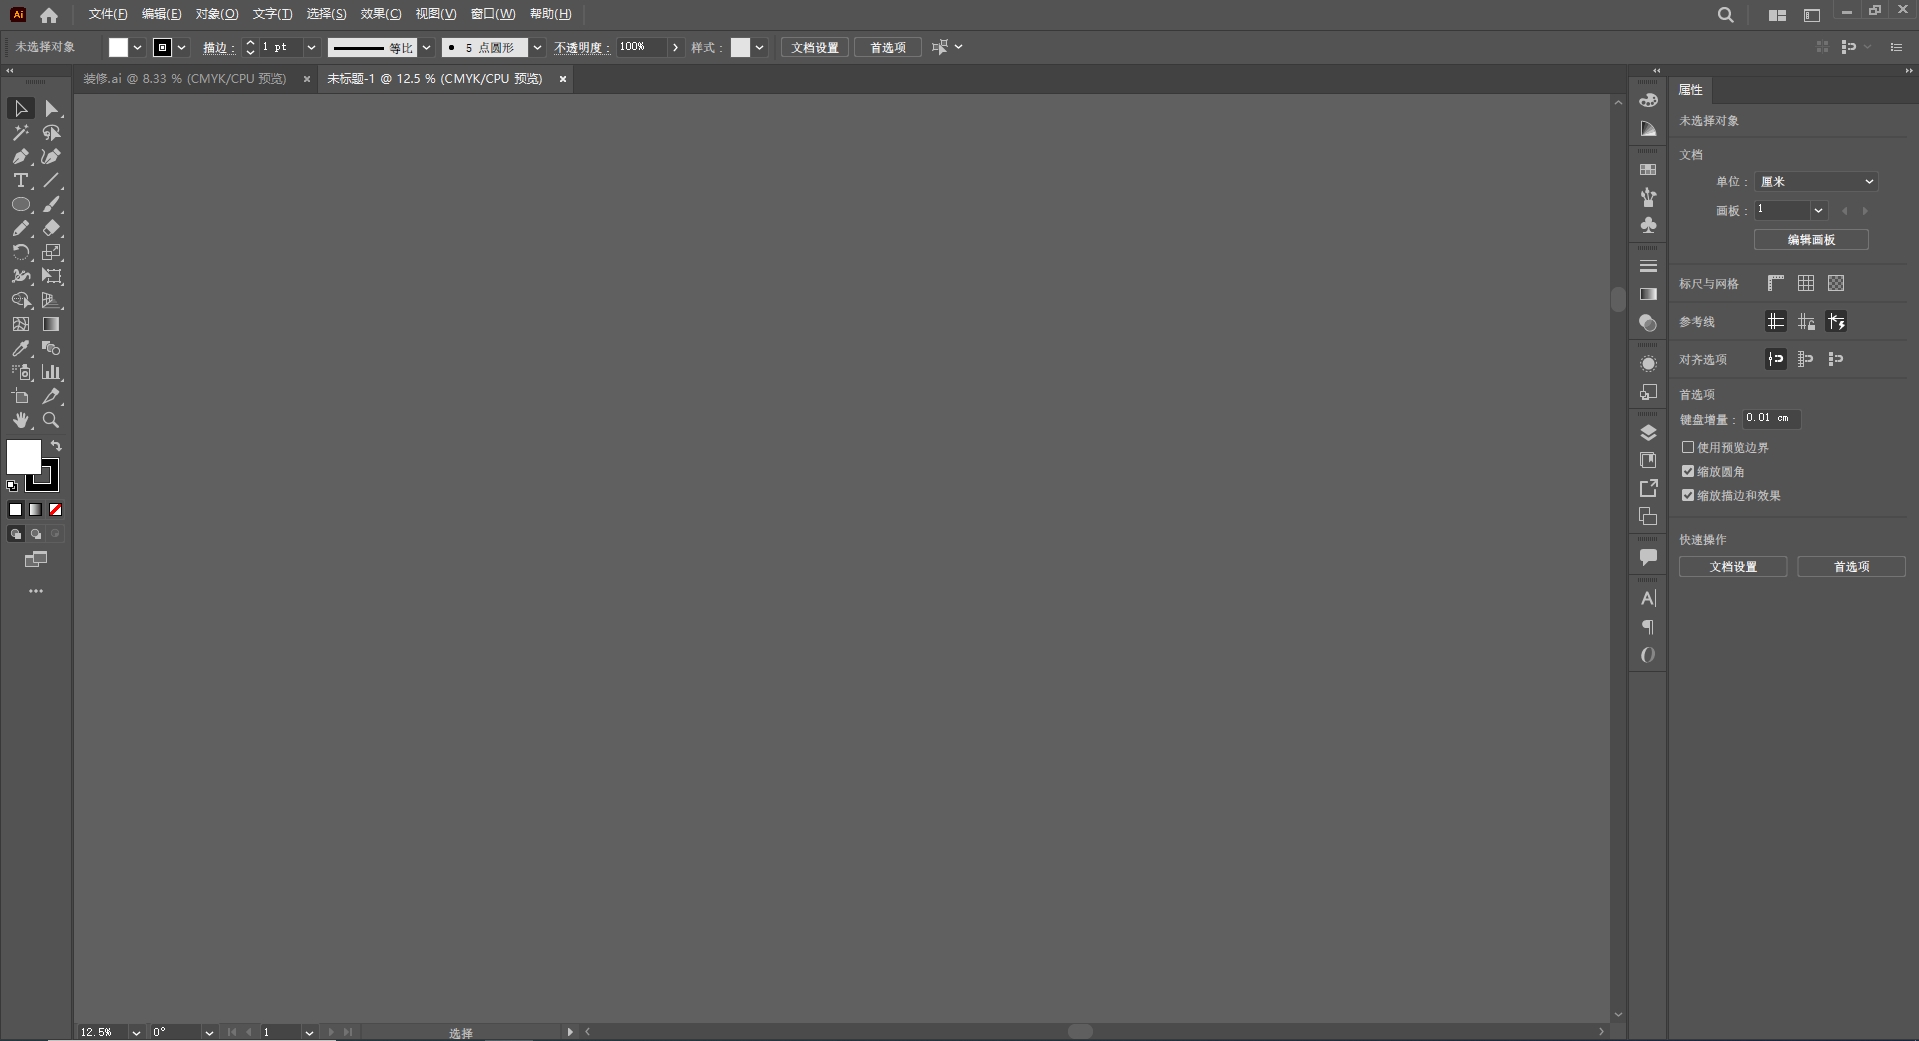Toggle snap to point in 对齐选项
The image size is (1919, 1041).
pos(1776,359)
